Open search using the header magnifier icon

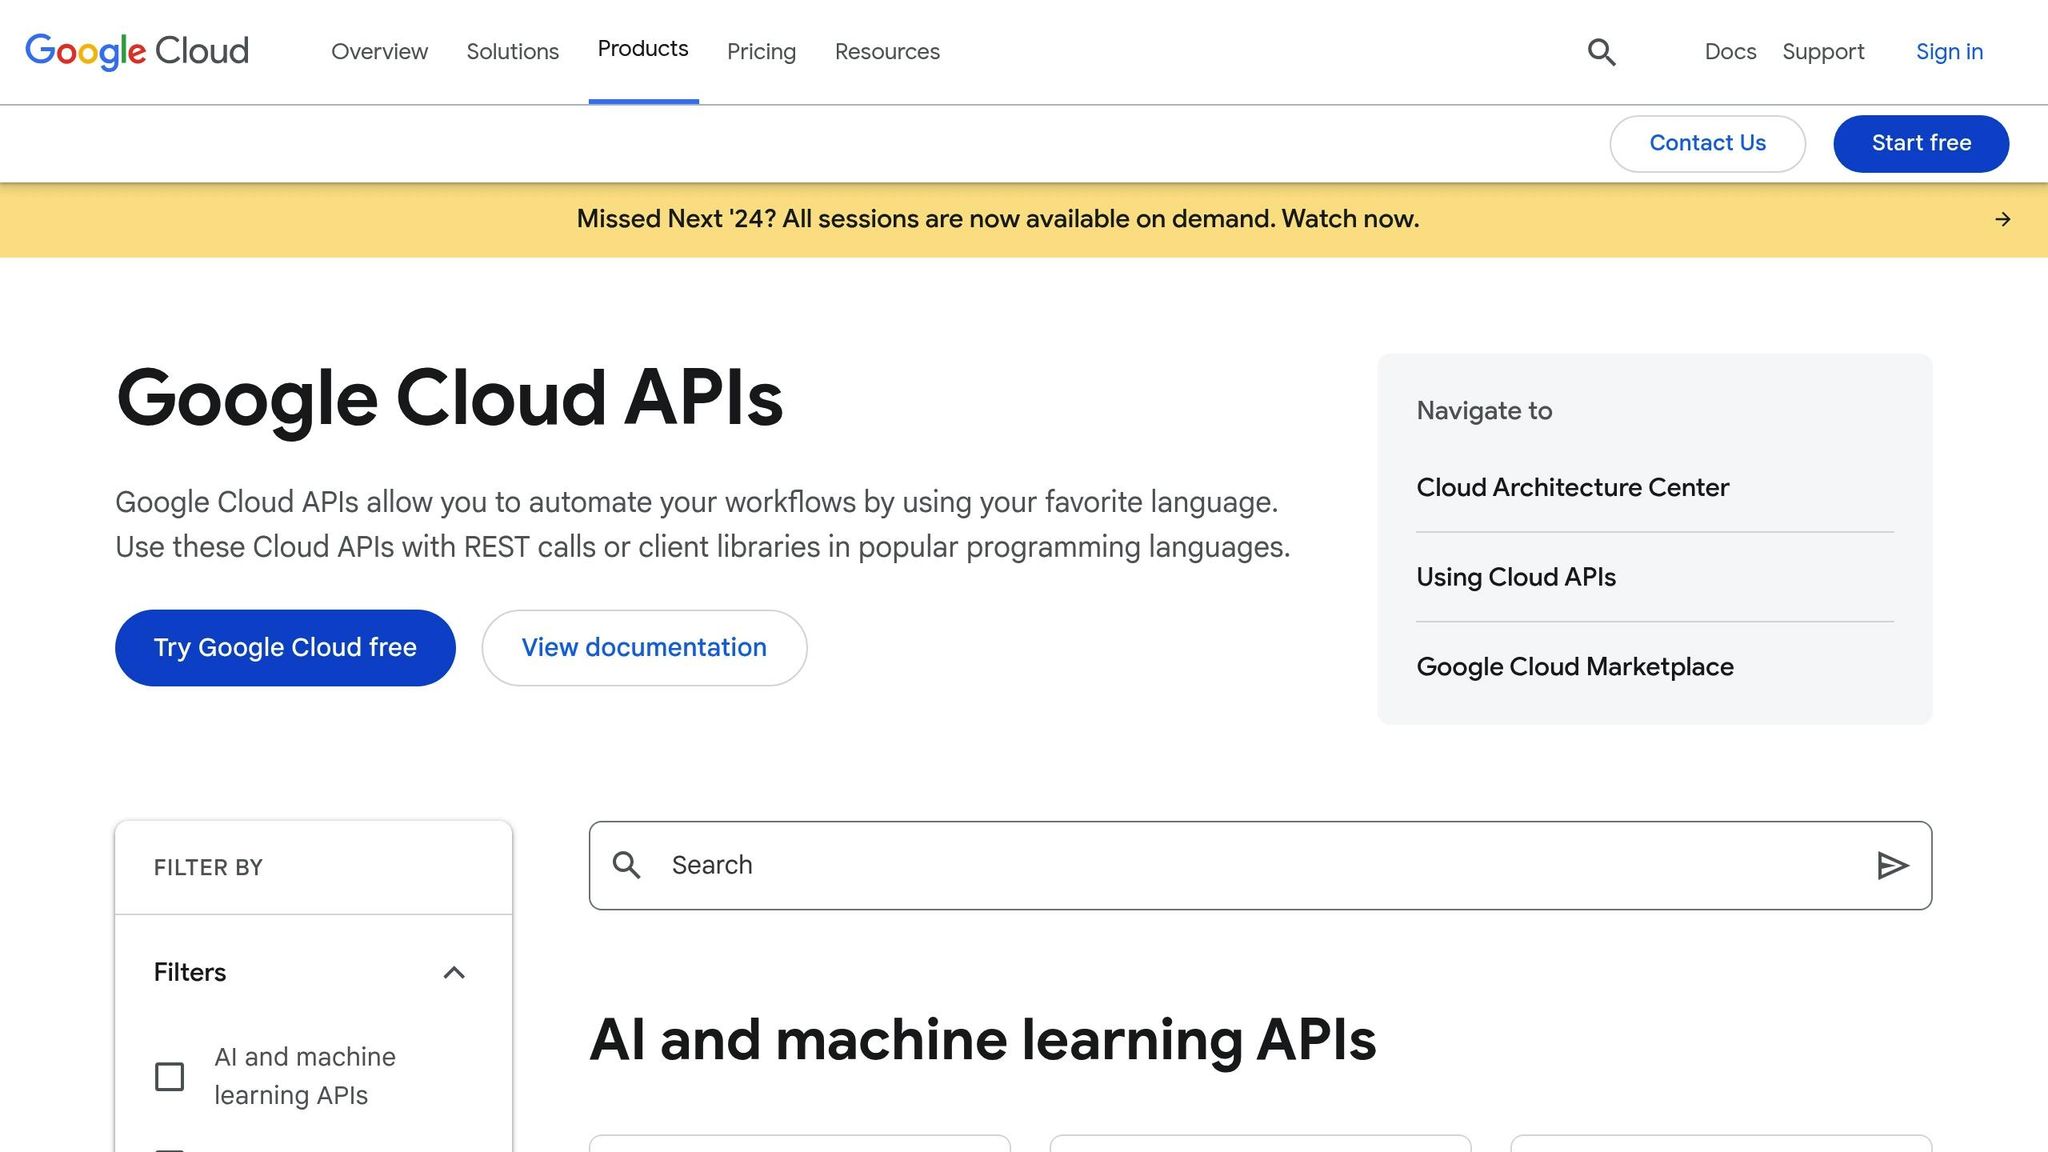pyautogui.click(x=1601, y=52)
